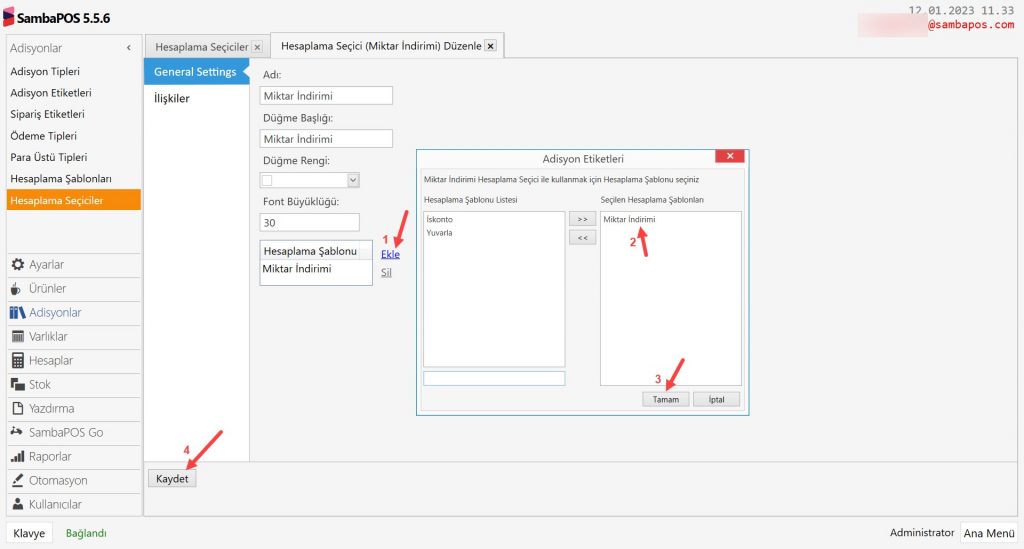The image size is (1024, 549).
Task: Close the Hesaplama Seçici Düzenle tab
Action: coord(490,46)
